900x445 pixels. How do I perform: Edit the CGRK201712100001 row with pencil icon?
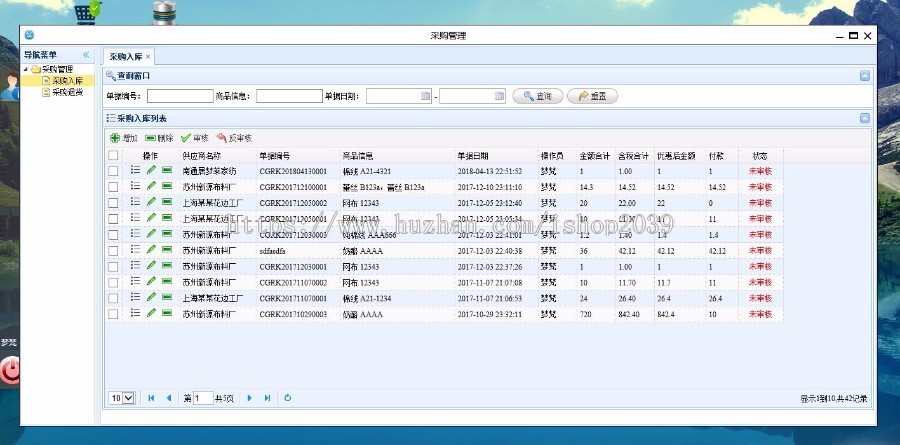click(151, 185)
